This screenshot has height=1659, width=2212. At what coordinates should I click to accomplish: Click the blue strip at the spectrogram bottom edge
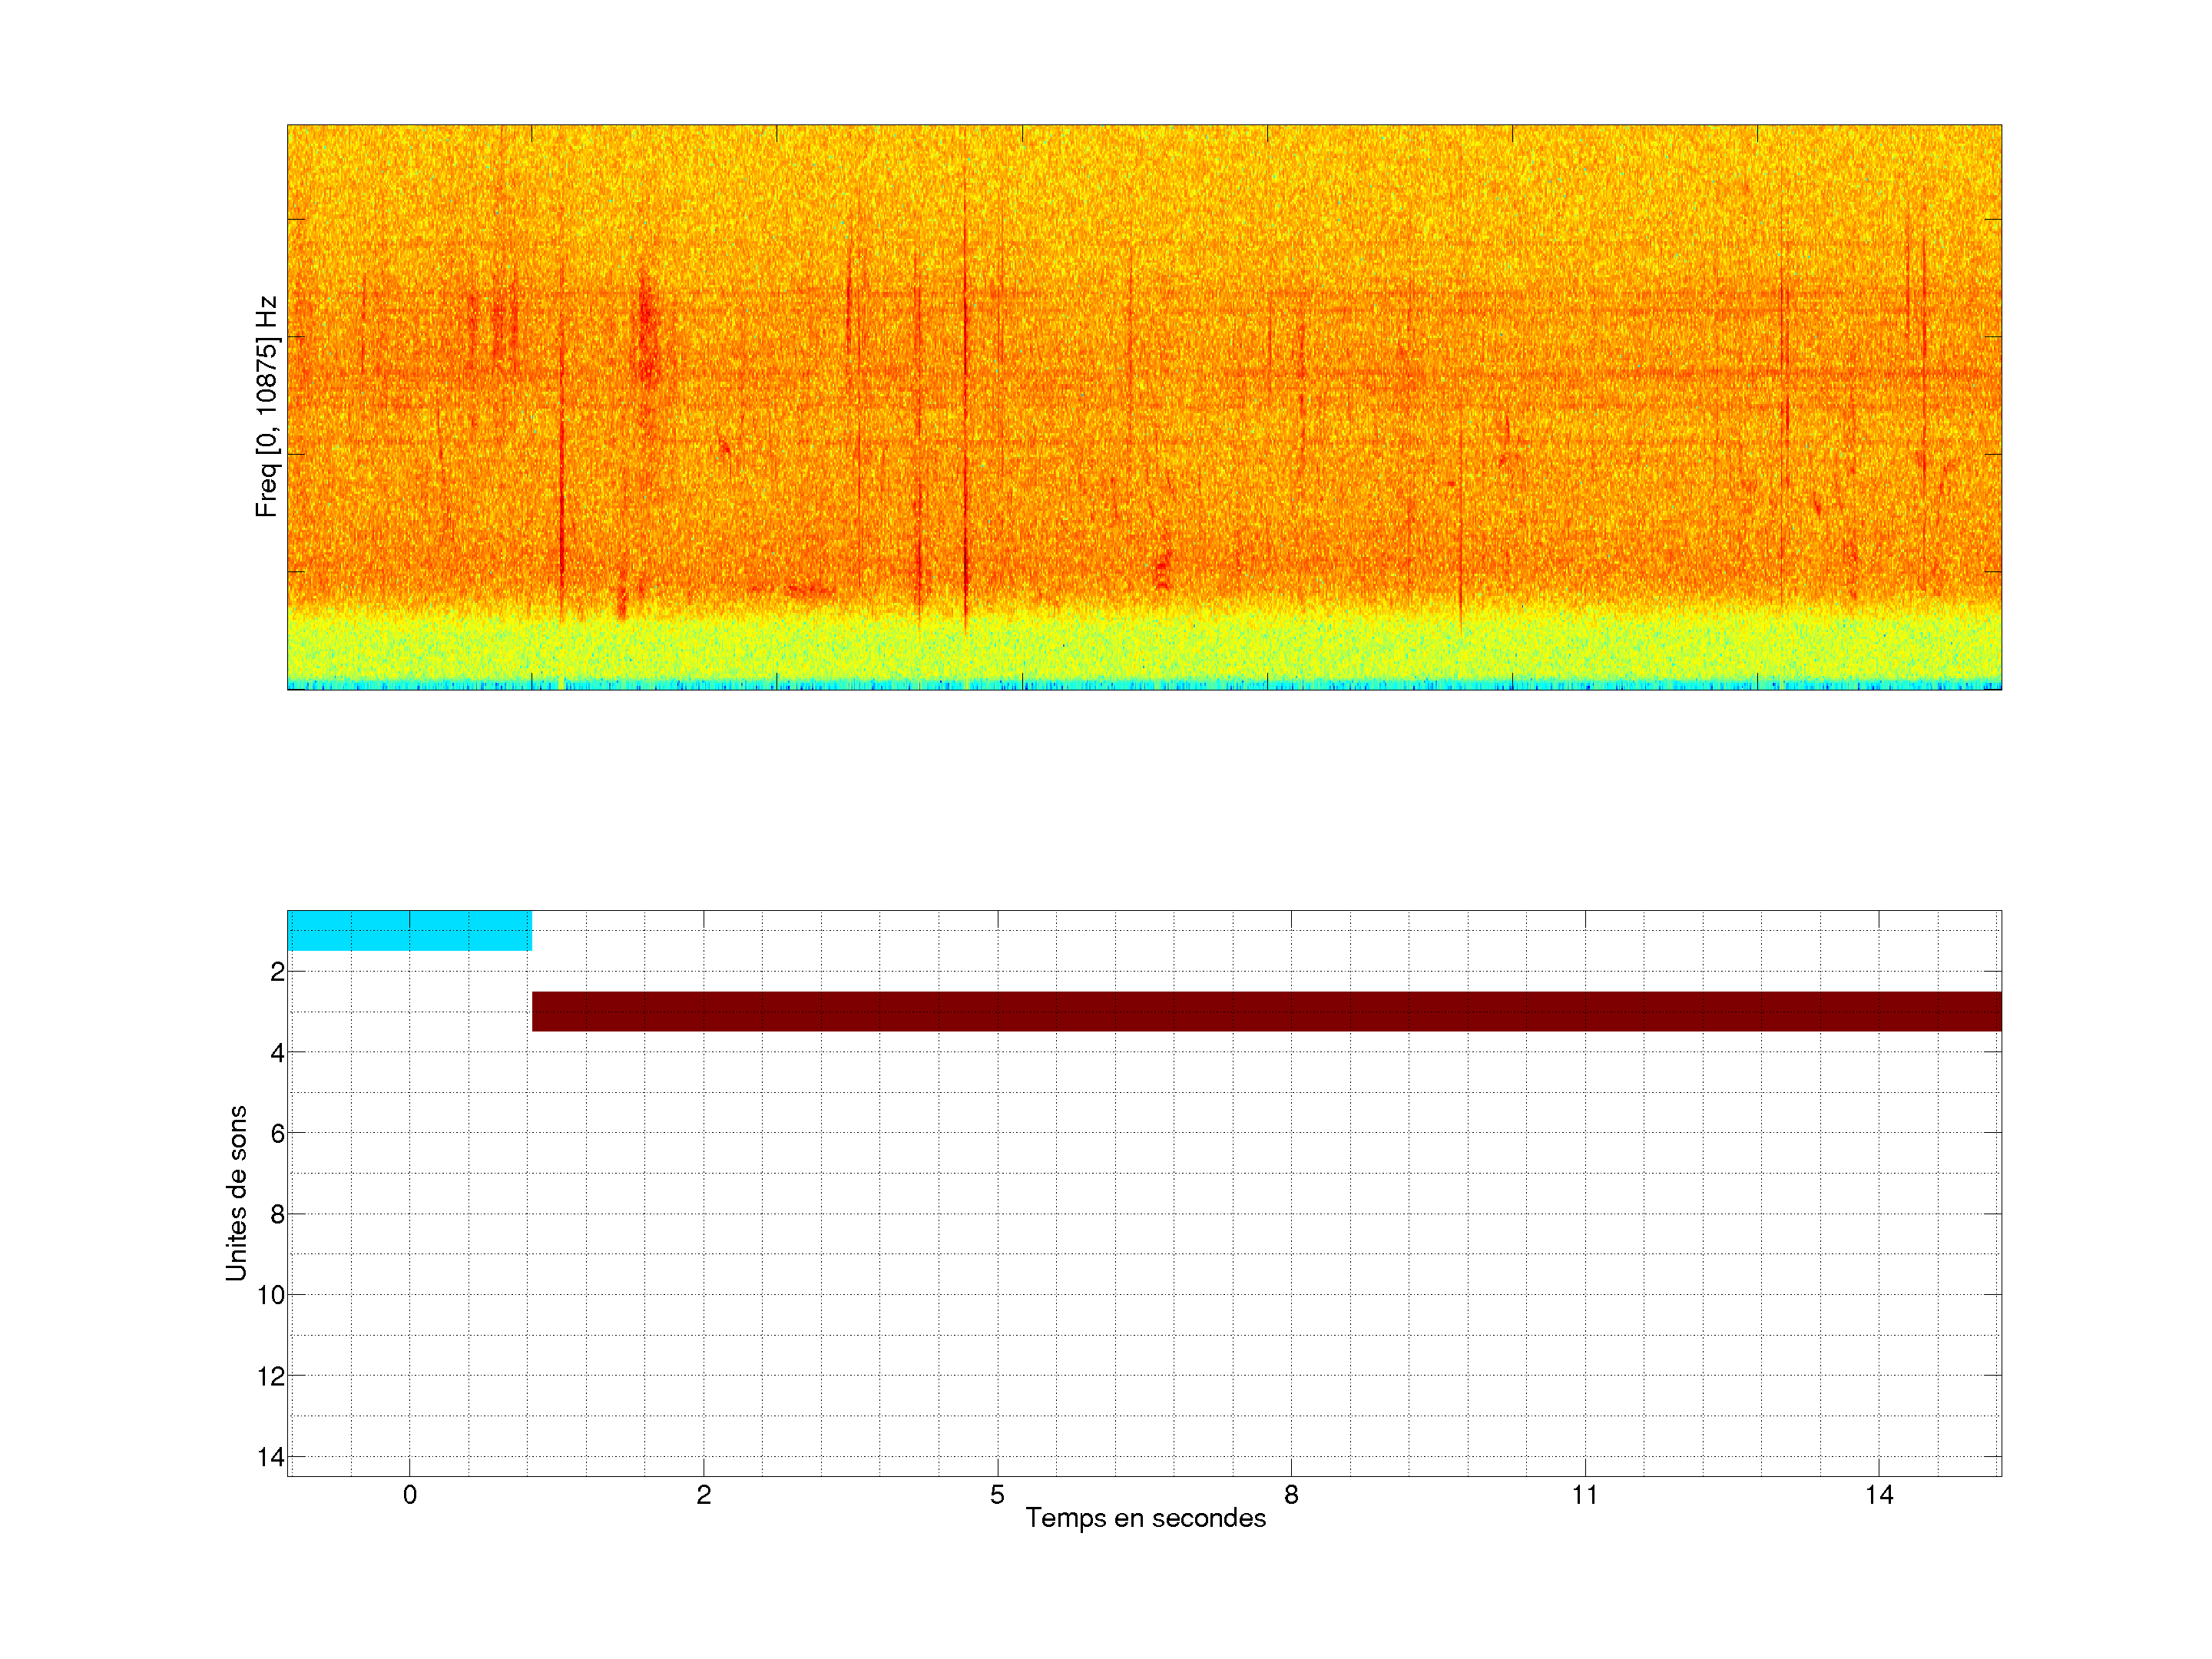[x=1144, y=685]
